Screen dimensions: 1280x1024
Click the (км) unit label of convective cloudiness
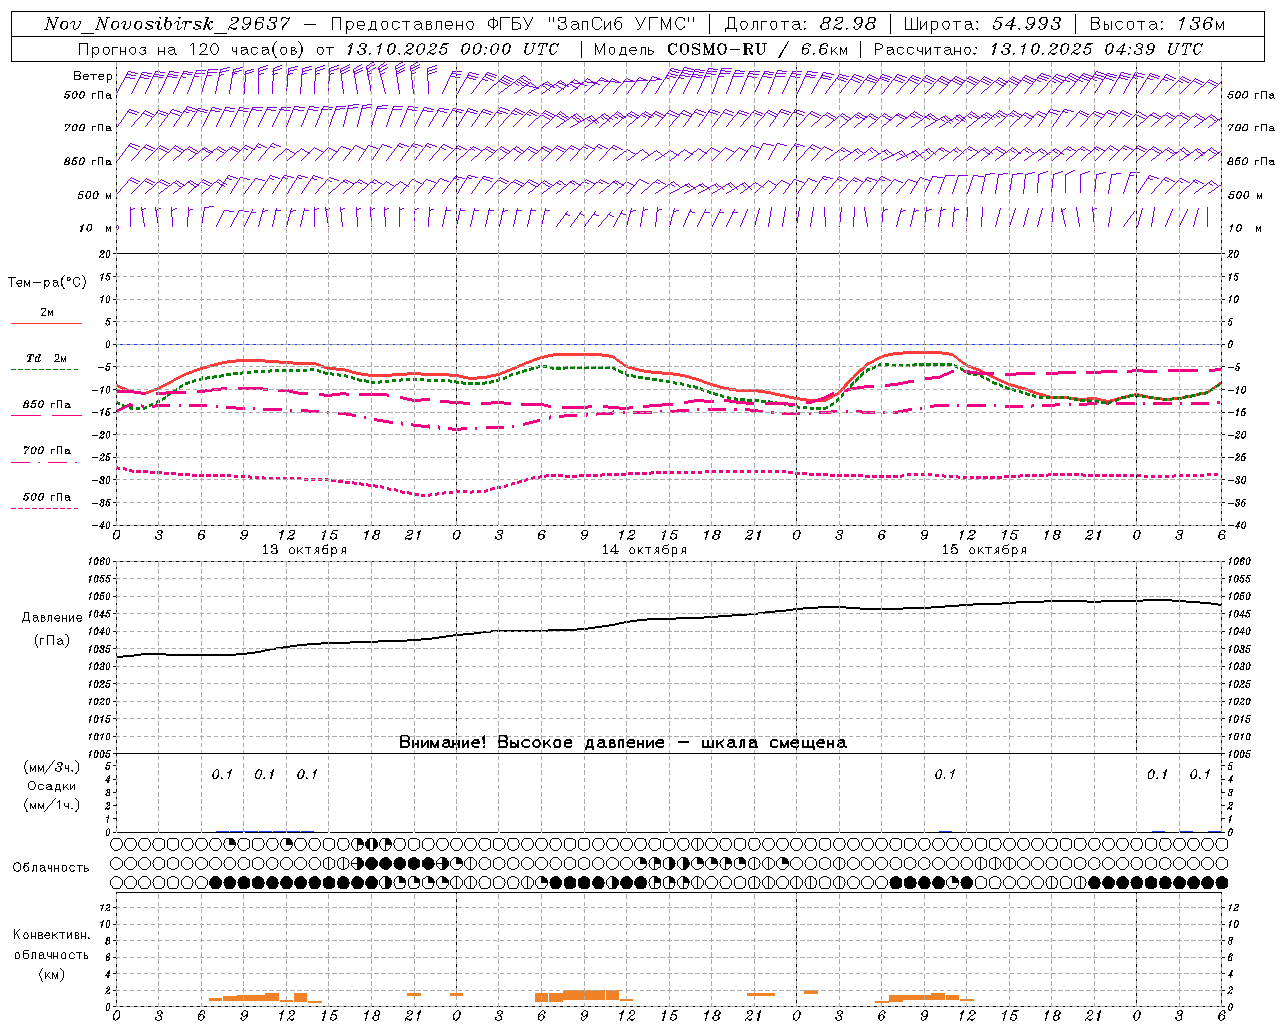point(51,974)
